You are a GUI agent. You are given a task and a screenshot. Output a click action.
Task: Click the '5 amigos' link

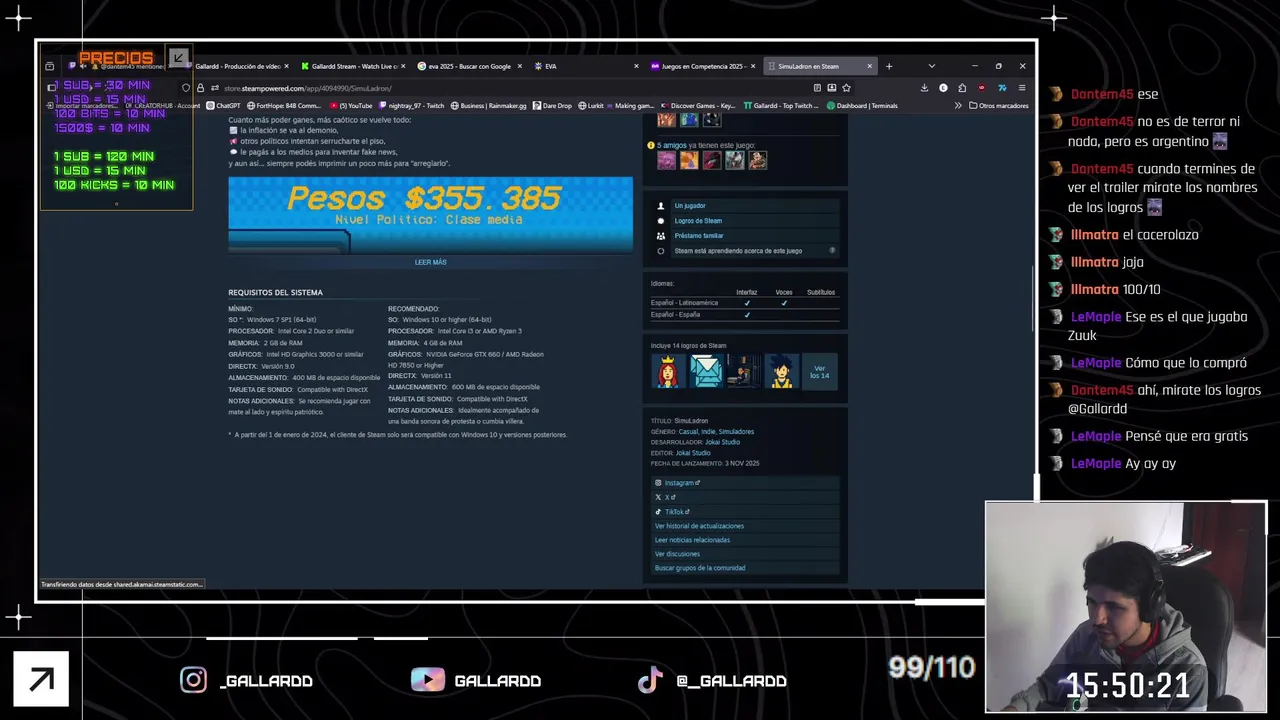(672, 145)
